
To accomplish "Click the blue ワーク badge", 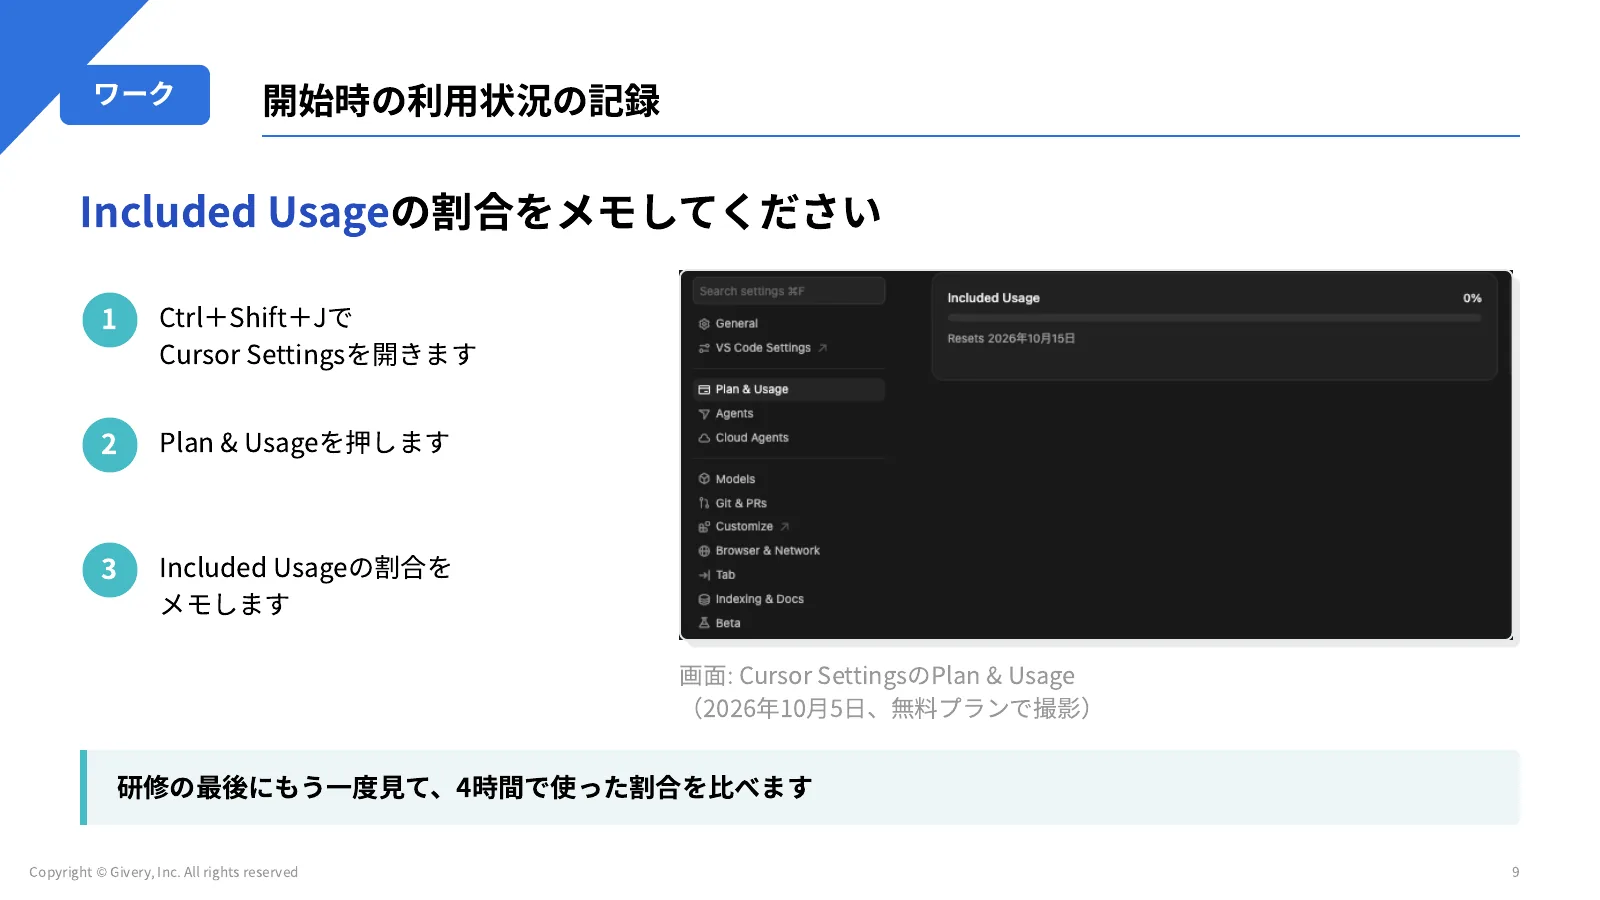I will coord(135,95).
